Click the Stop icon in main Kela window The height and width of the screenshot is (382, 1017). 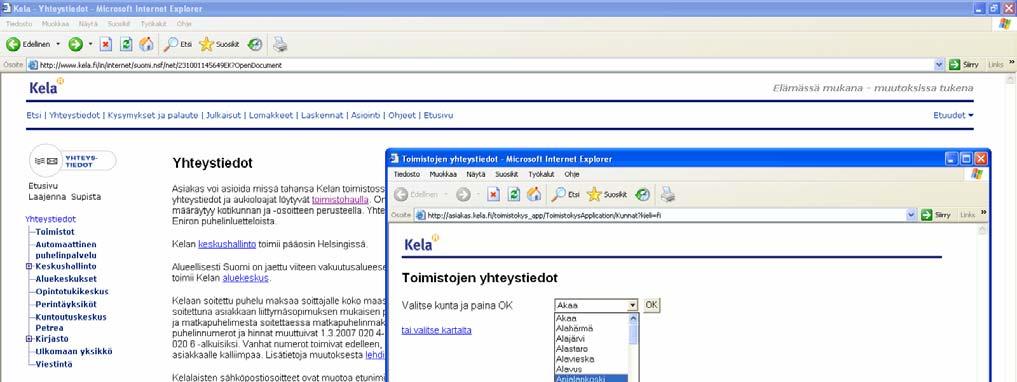[106, 44]
